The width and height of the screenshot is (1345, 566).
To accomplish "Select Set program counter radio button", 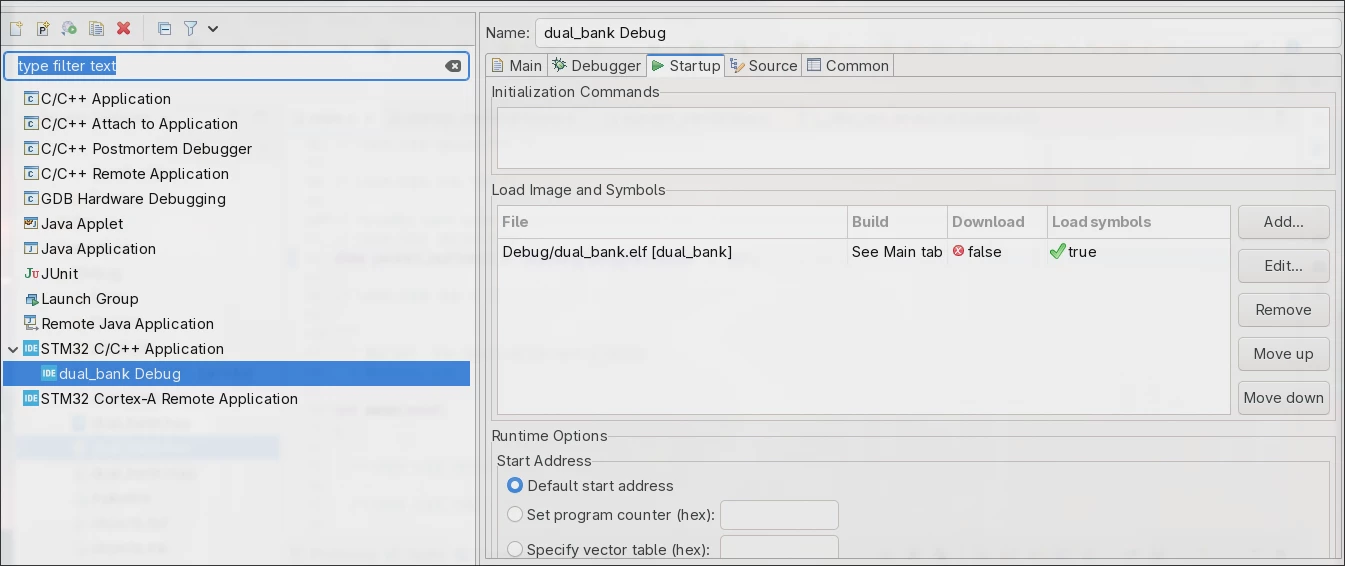I will point(515,515).
